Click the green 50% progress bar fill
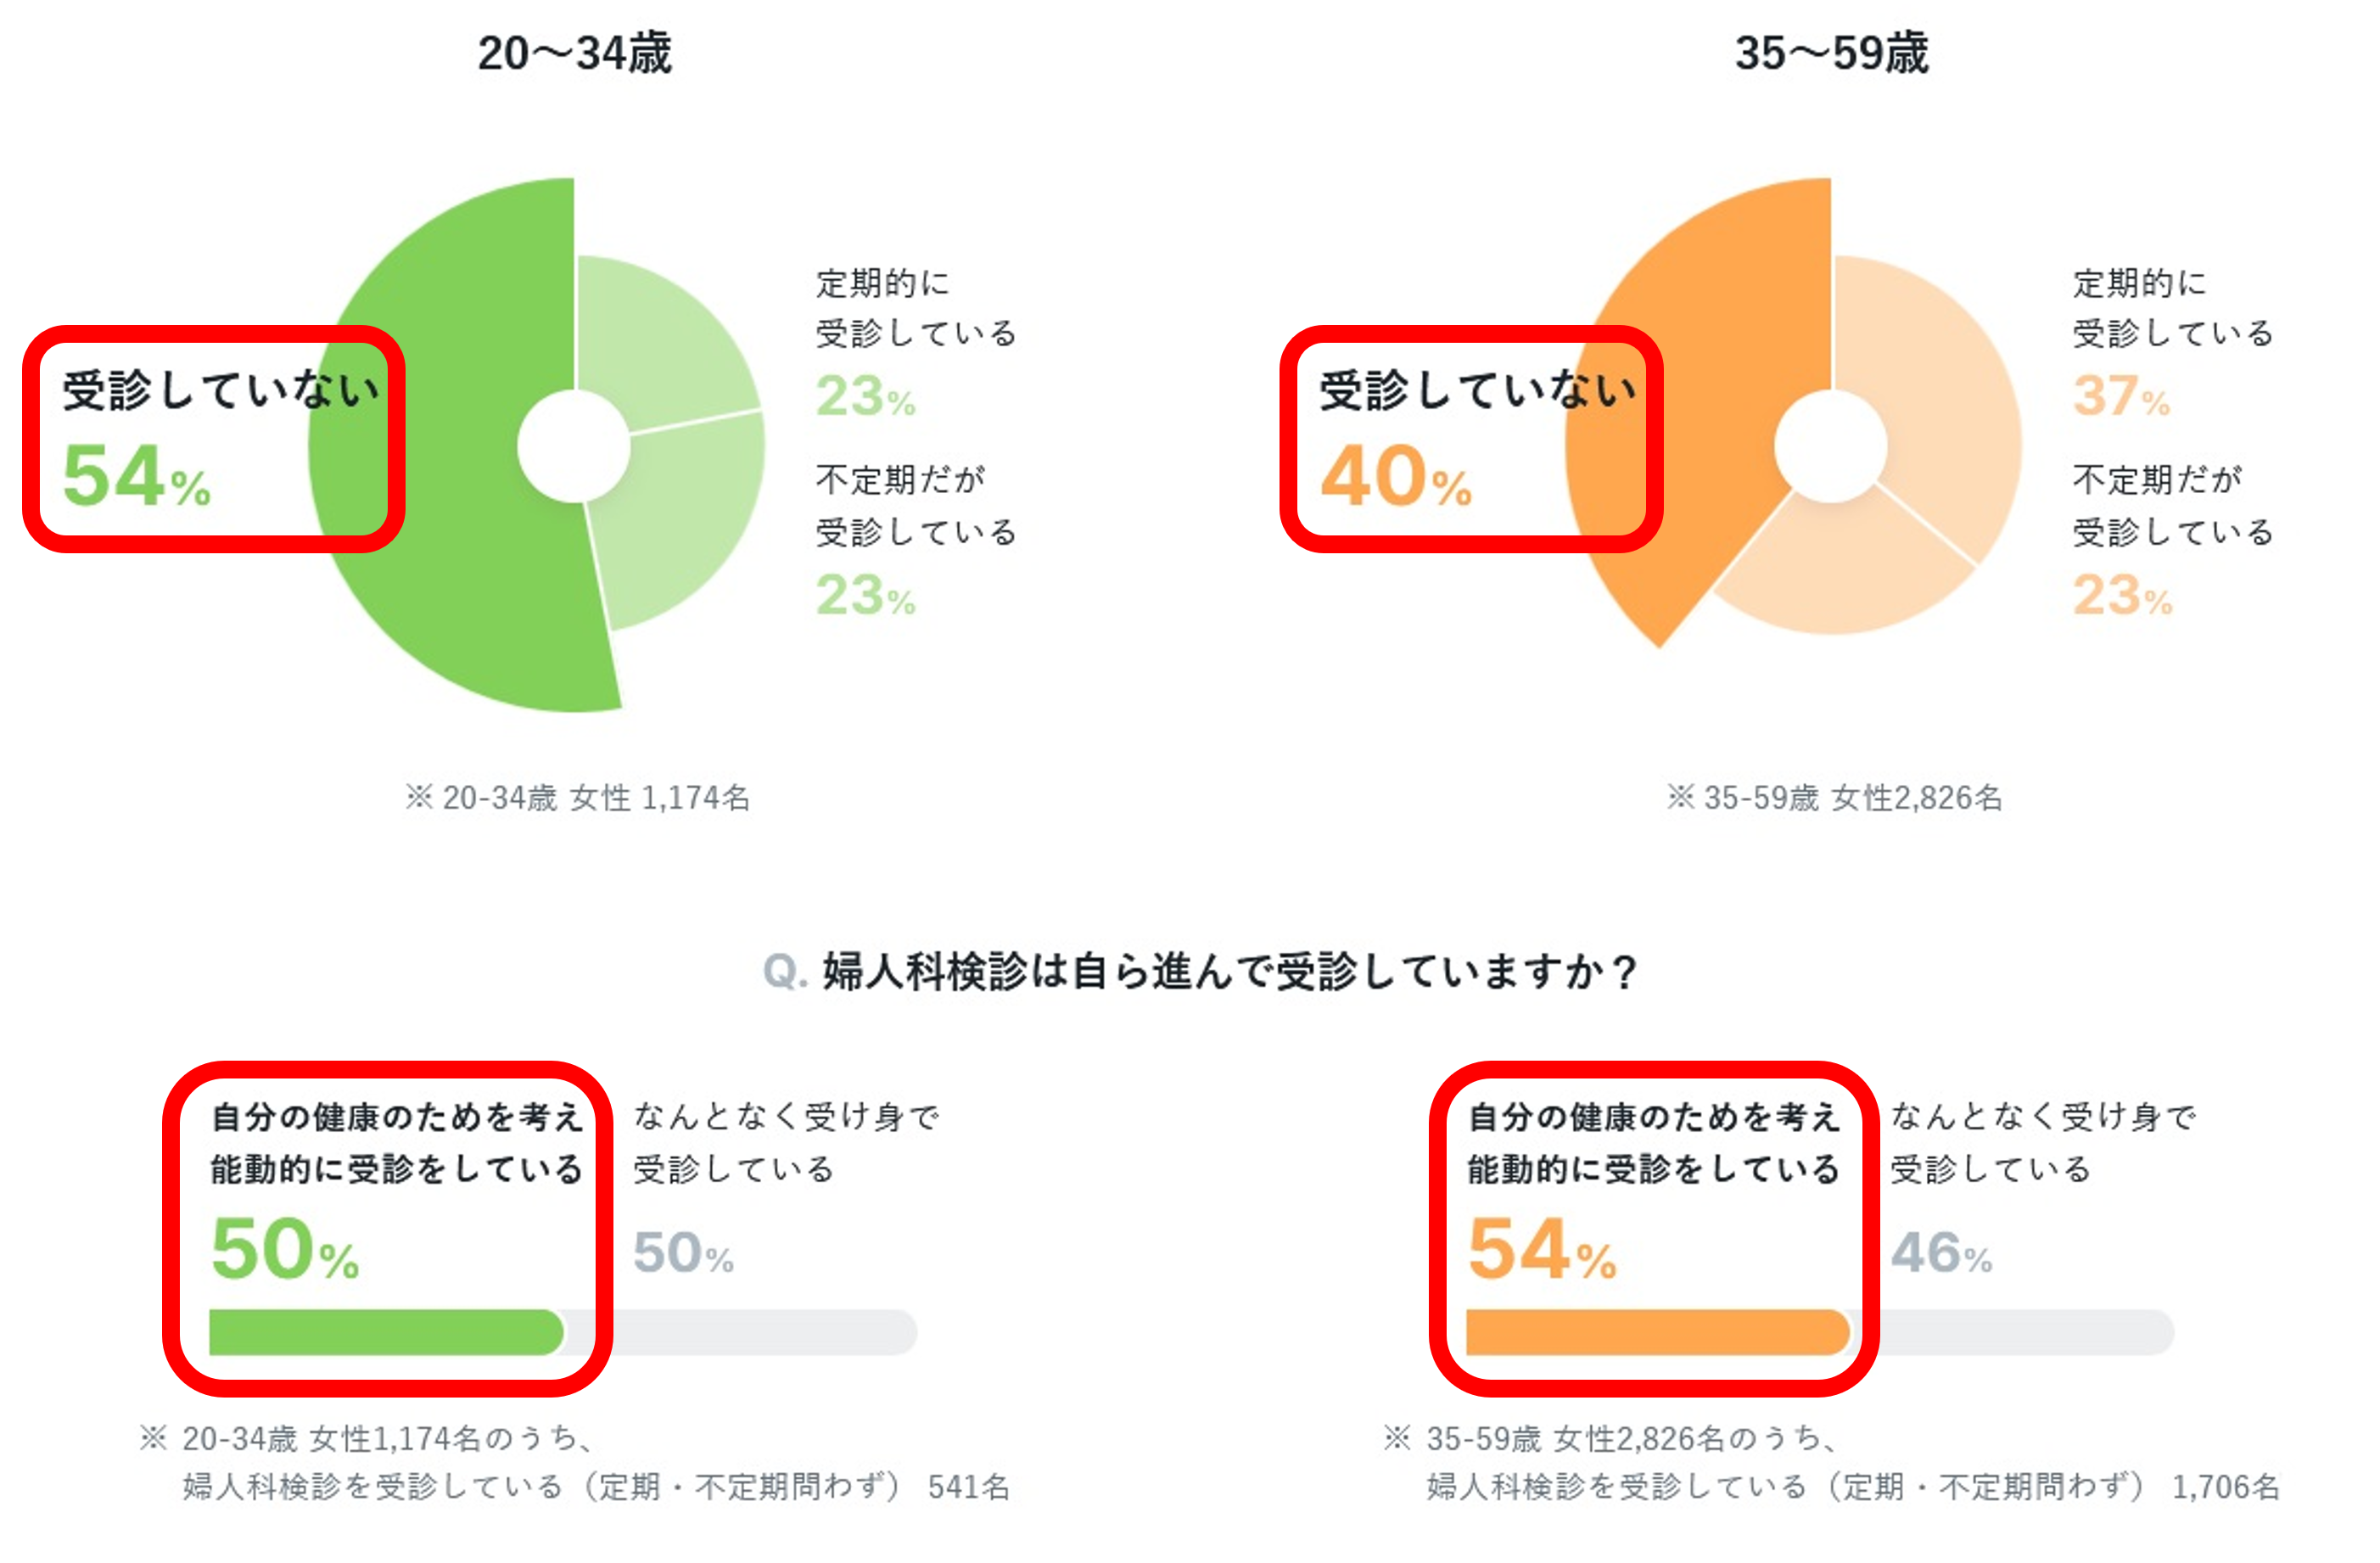The width and height of the screenshot is (2380, 1563). [385, 1332]
